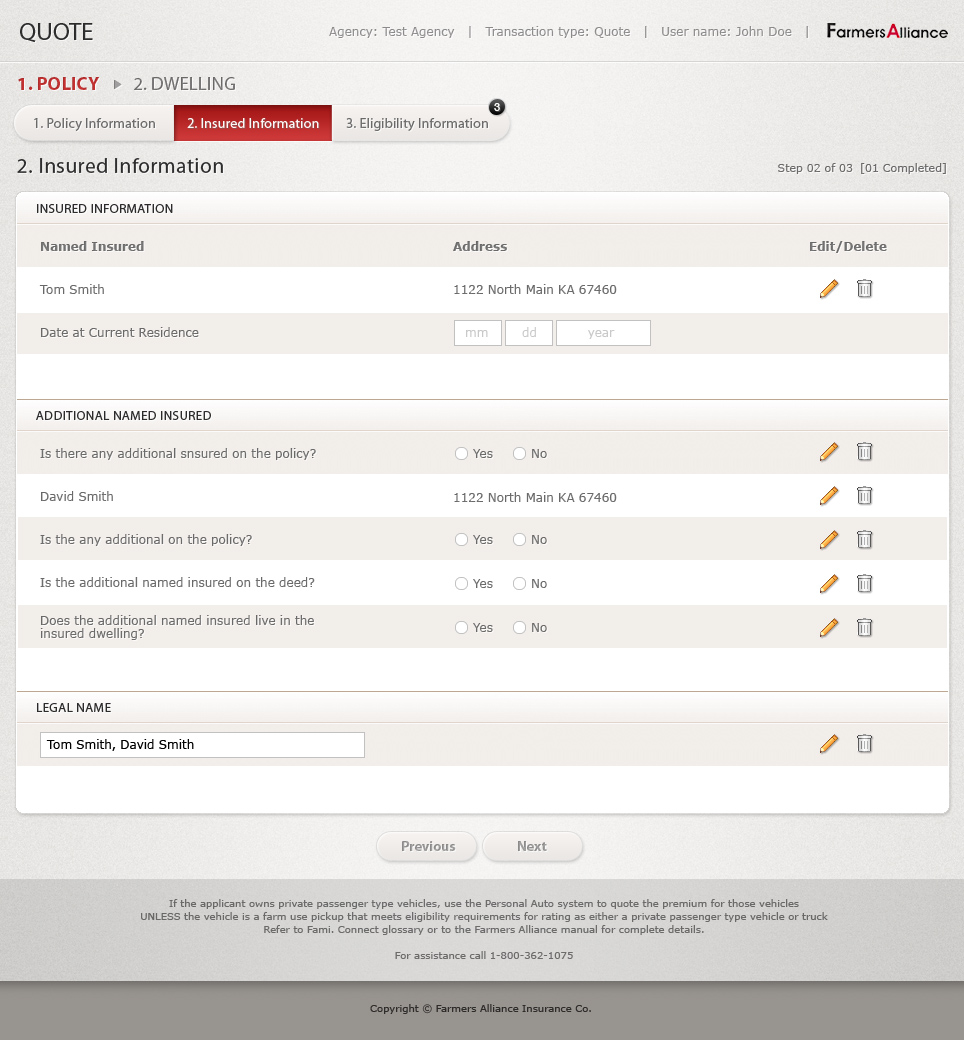Viewport: 964px width, 1040px height.
Task: Delete the 'additional snsured on the policy' row
Action: 864,452
